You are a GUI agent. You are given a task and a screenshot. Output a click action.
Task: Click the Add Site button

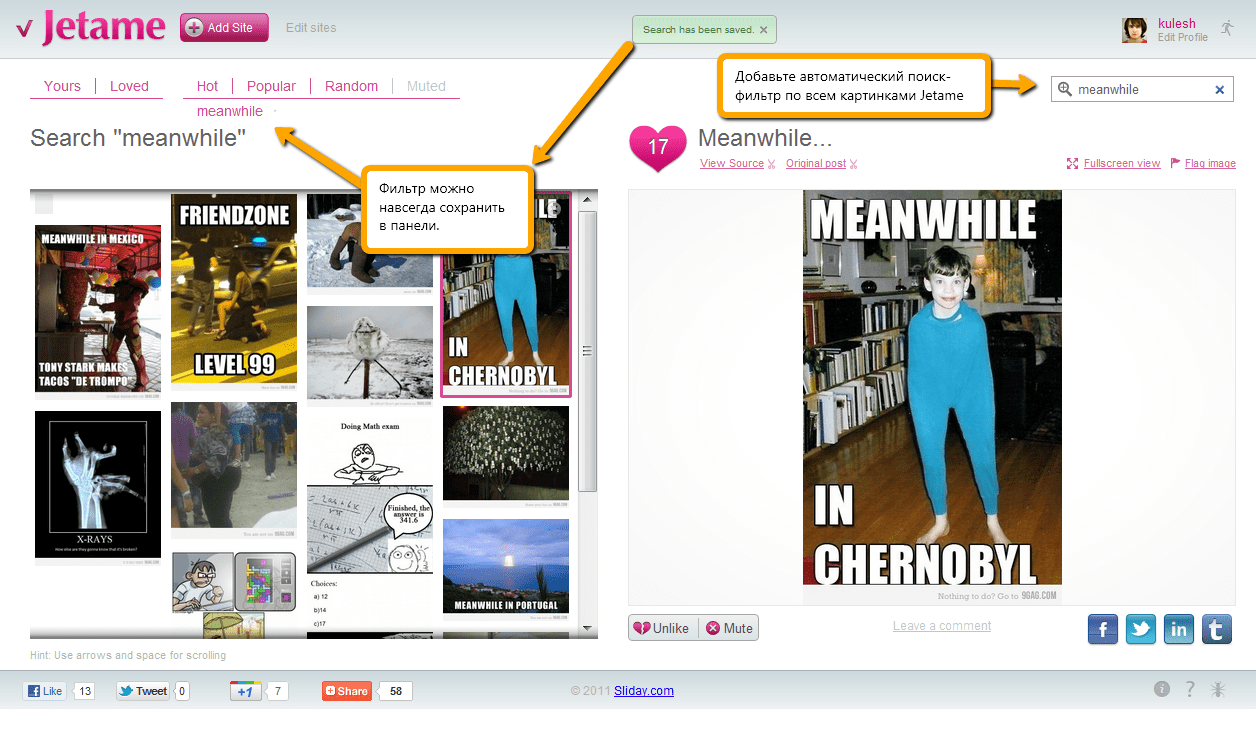pyautogui.click(x=224, y=28)
